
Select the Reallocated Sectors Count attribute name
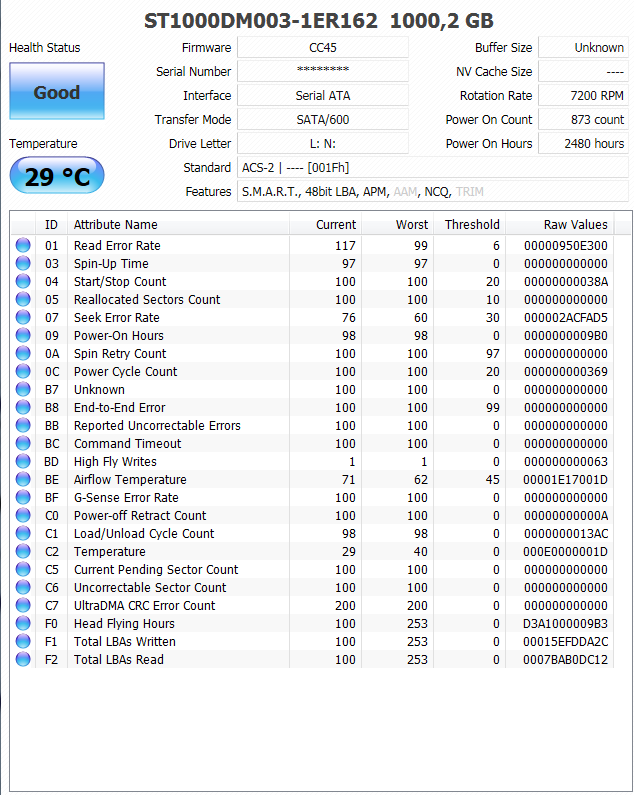point(147,299)
